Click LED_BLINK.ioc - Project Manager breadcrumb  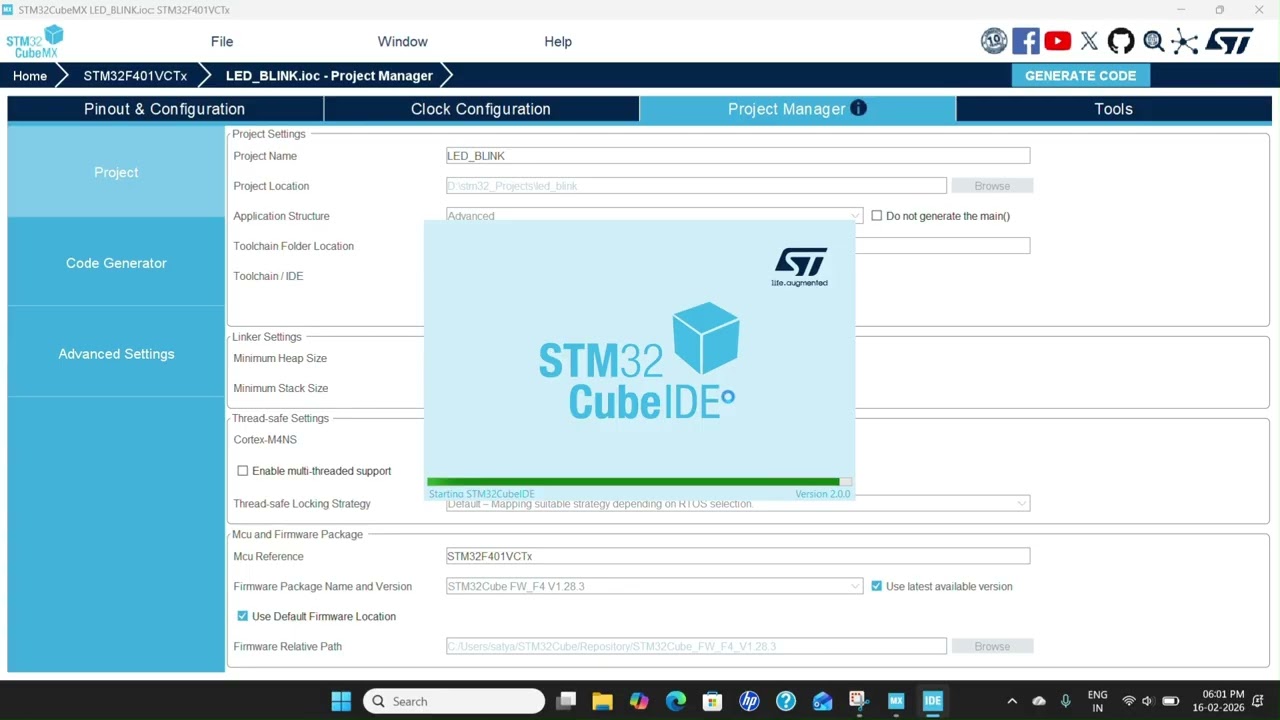click(x=329, y=76)
